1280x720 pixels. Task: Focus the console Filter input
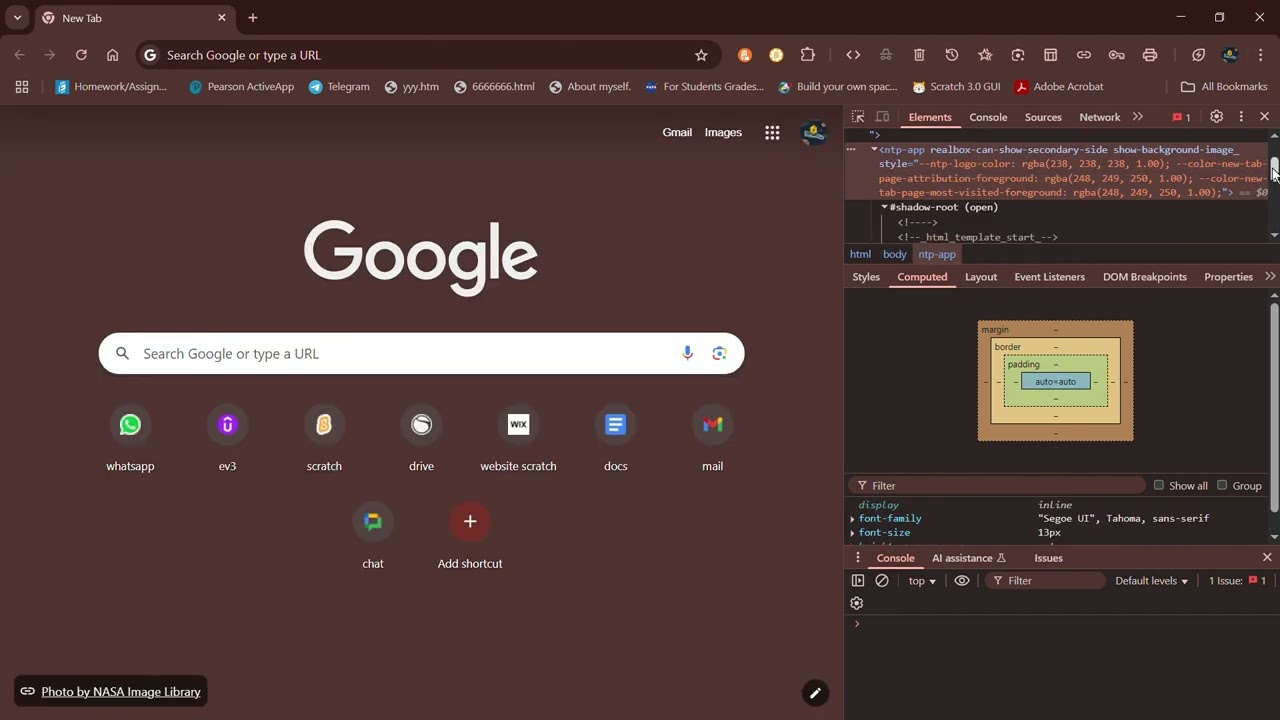click(x=1045, y=581)
